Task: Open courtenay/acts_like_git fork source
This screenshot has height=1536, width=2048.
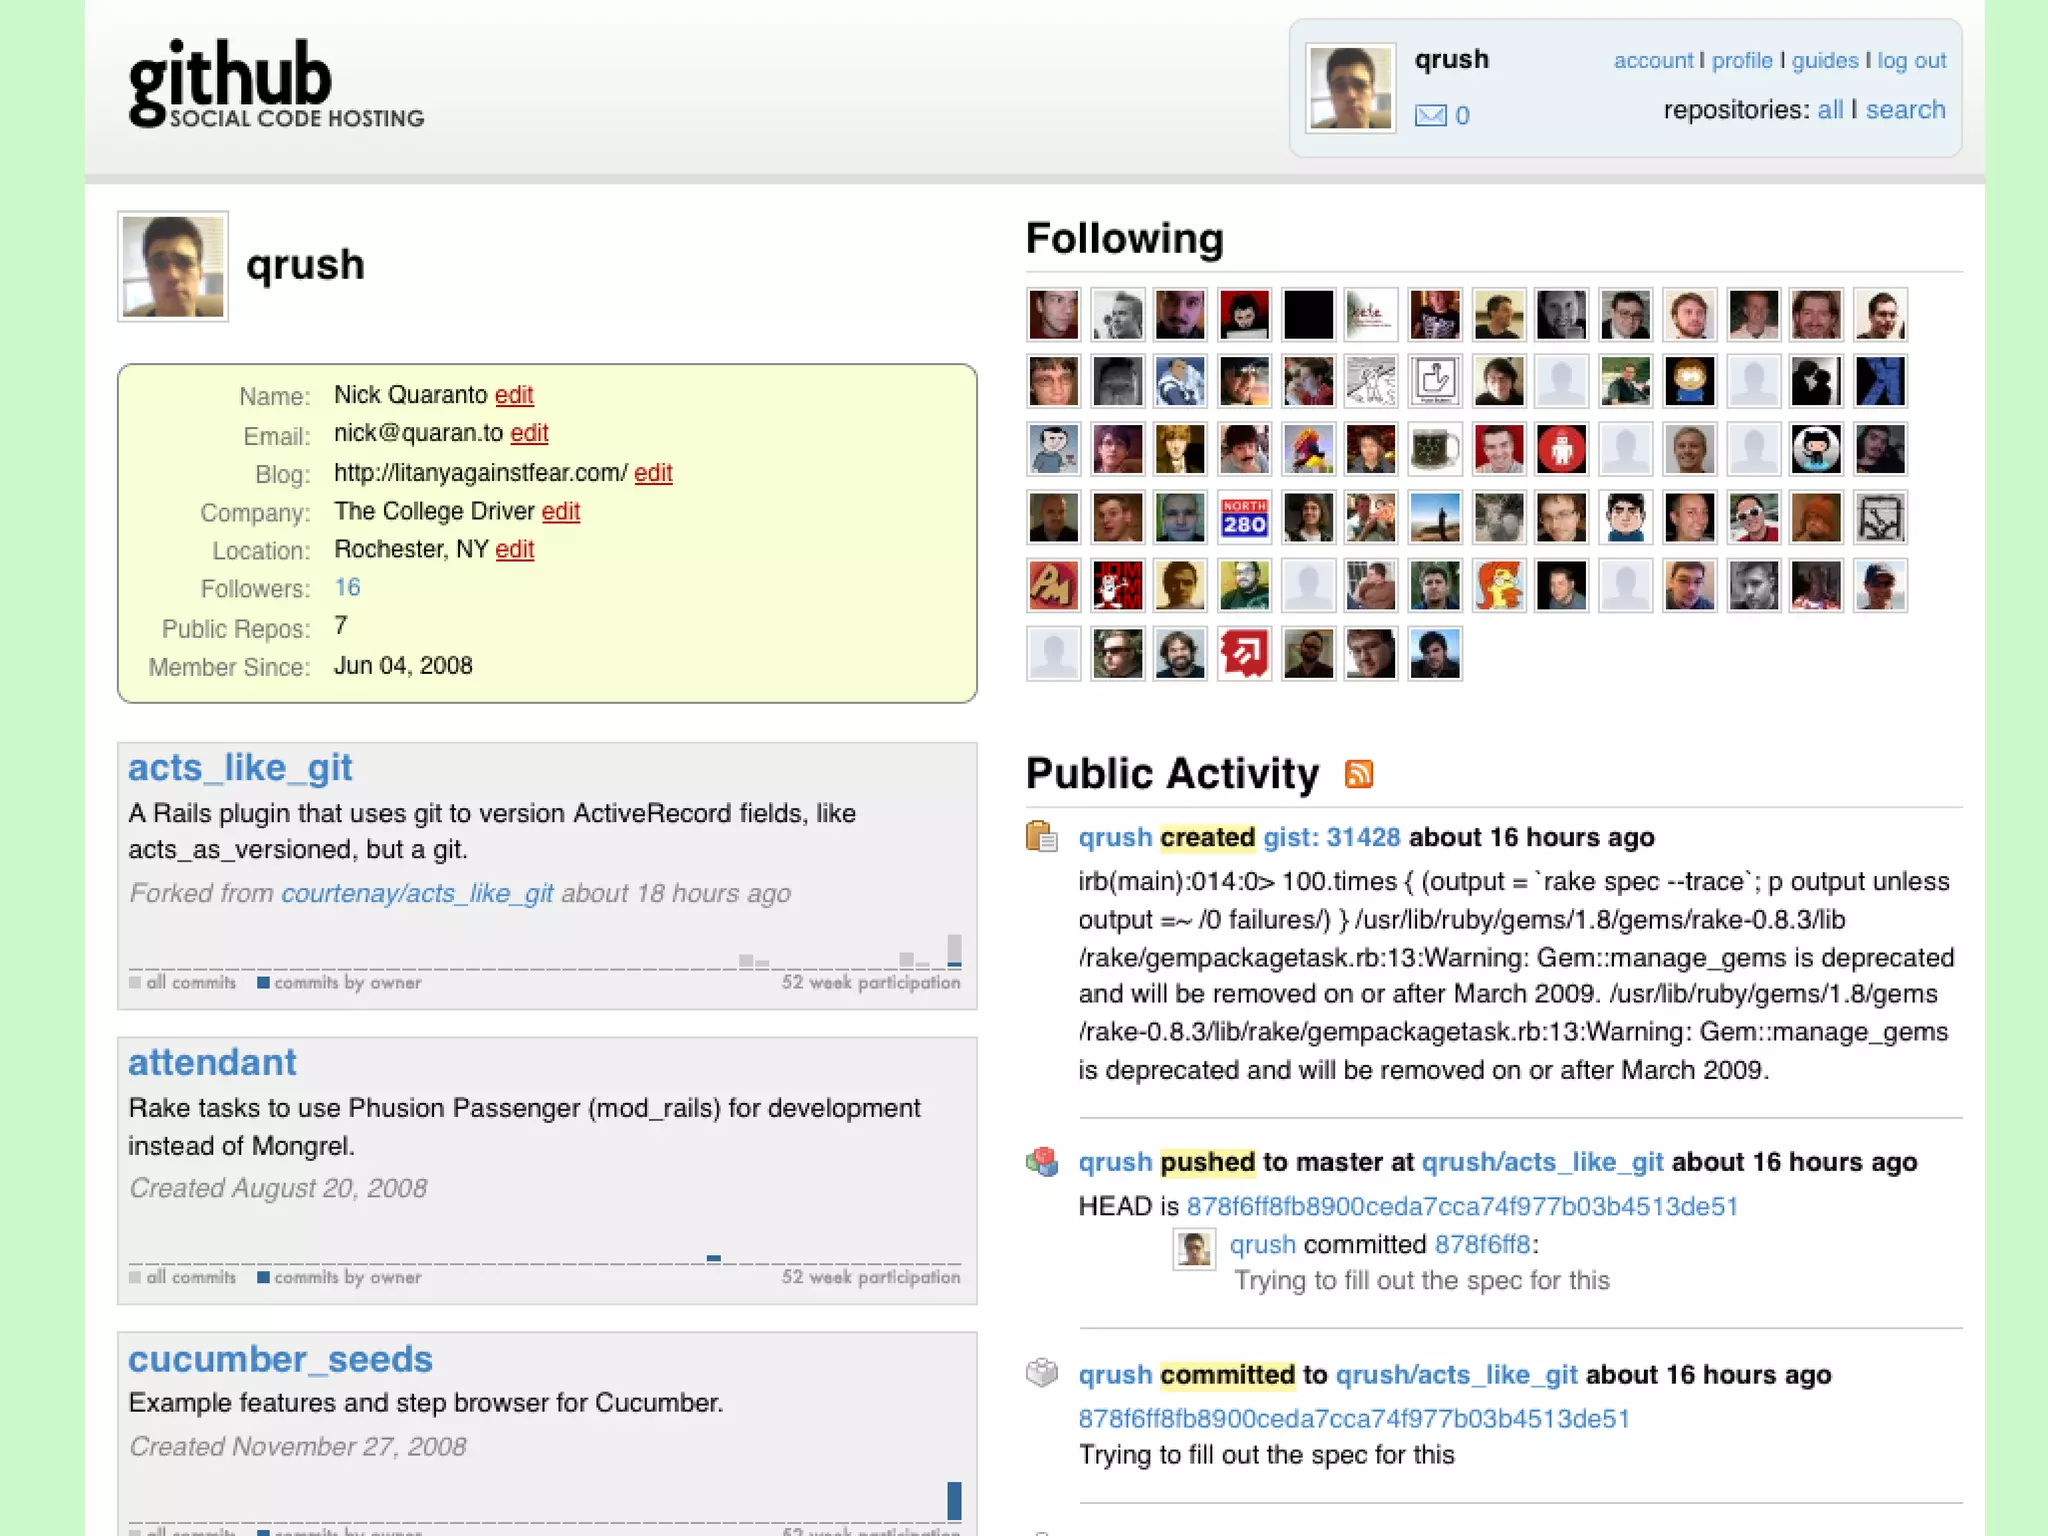Action: (x=417, y=893)
